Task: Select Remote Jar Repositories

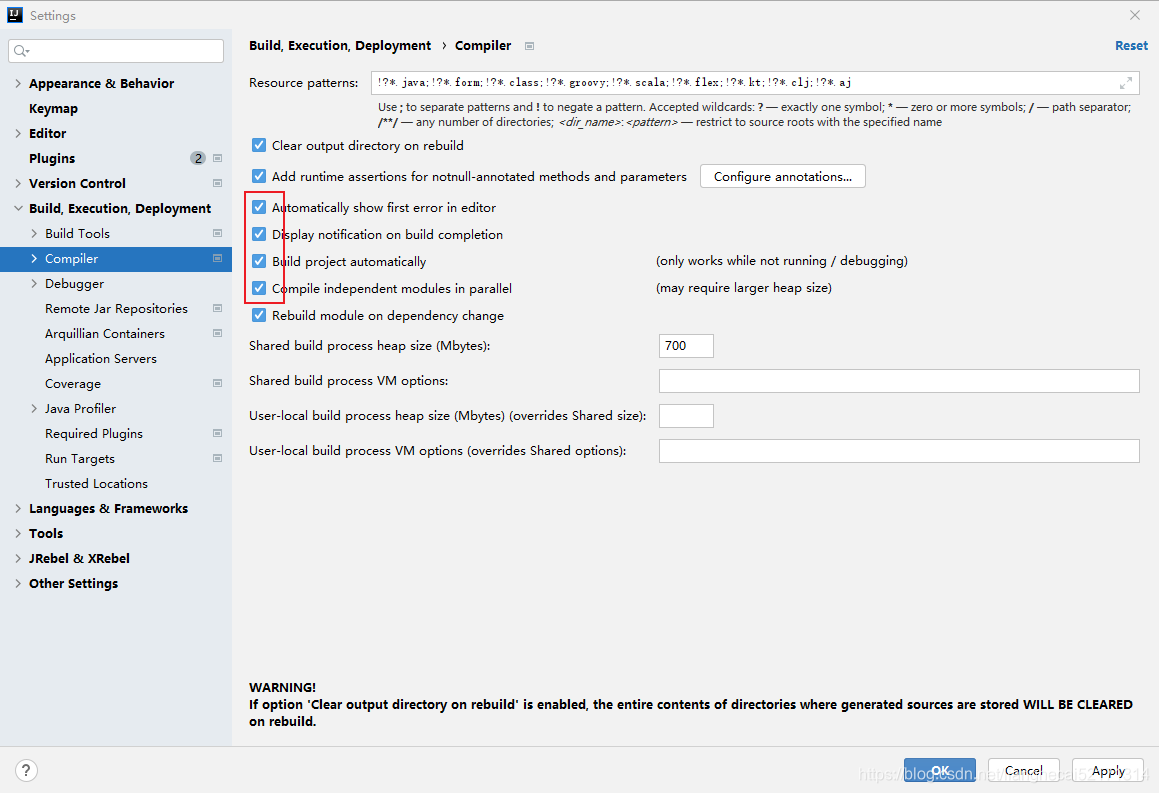Action: coord(116,308)
